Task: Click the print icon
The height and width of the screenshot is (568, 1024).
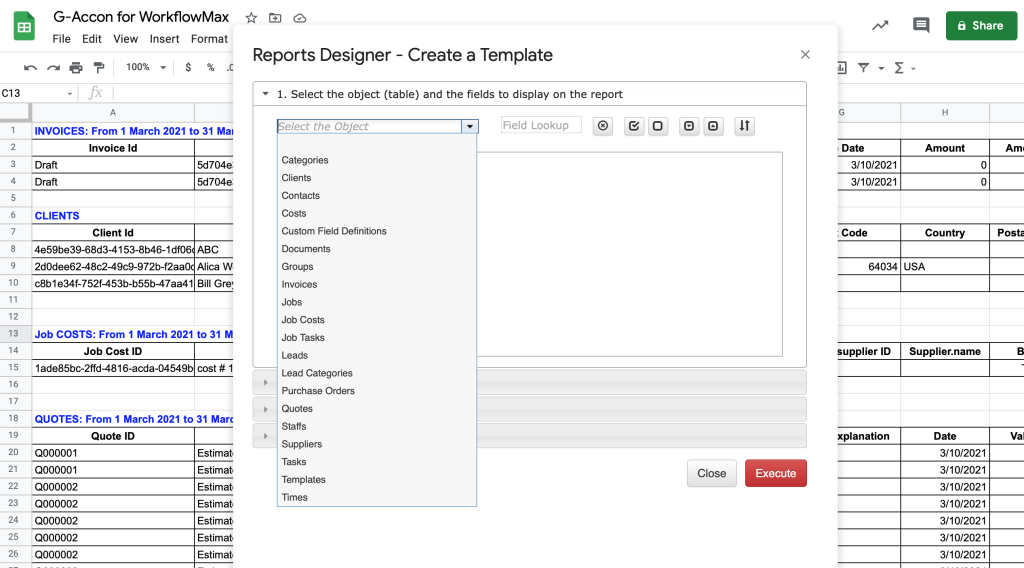Action: [76, 67]
